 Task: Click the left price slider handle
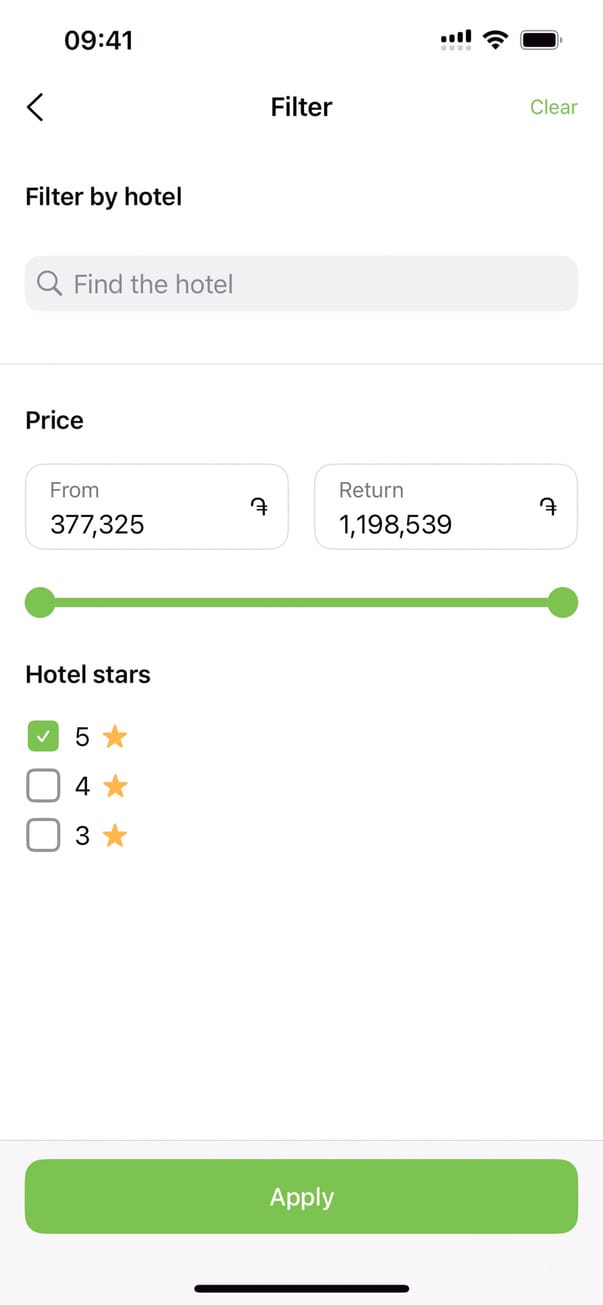pos(40,603)
